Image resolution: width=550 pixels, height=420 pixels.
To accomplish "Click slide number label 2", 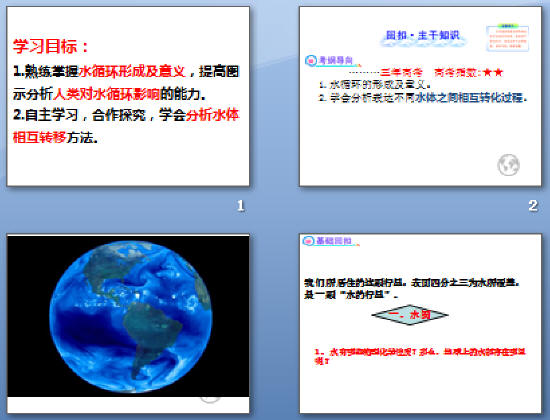I will tap(533, 205).
